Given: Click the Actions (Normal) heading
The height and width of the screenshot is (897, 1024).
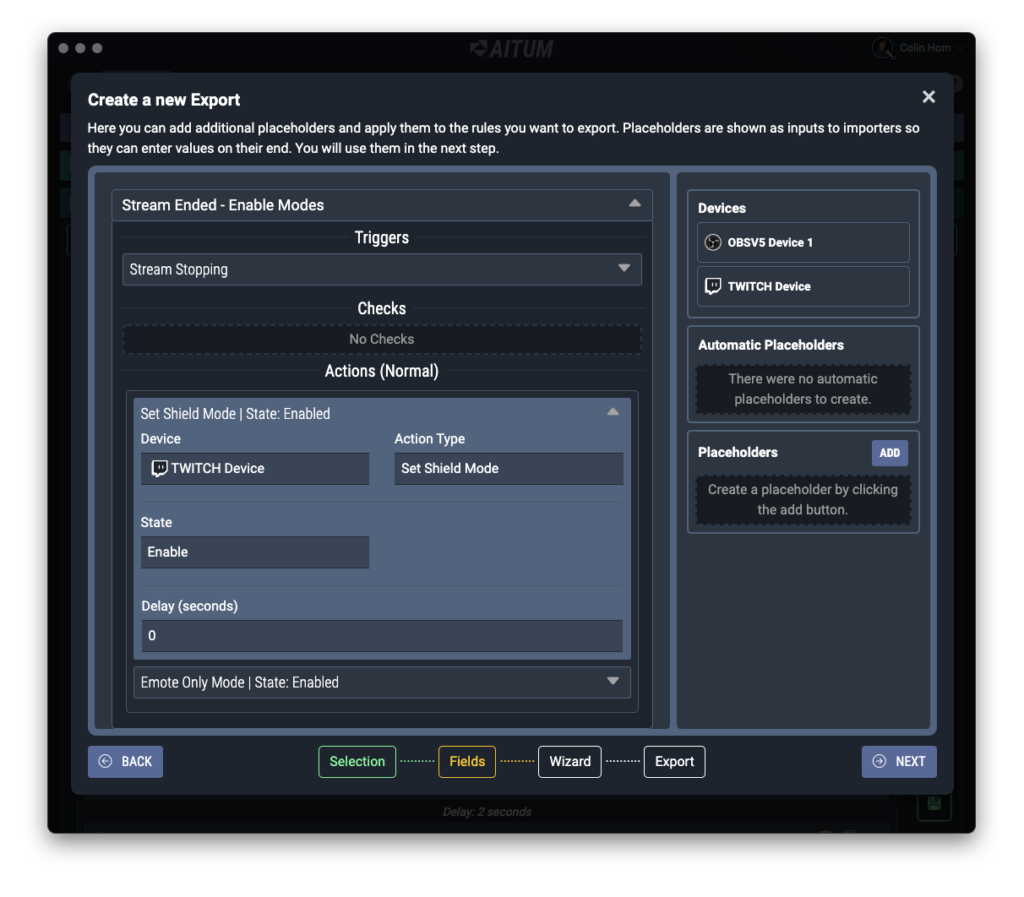Looking at the screenshot, I should (381, 371).
